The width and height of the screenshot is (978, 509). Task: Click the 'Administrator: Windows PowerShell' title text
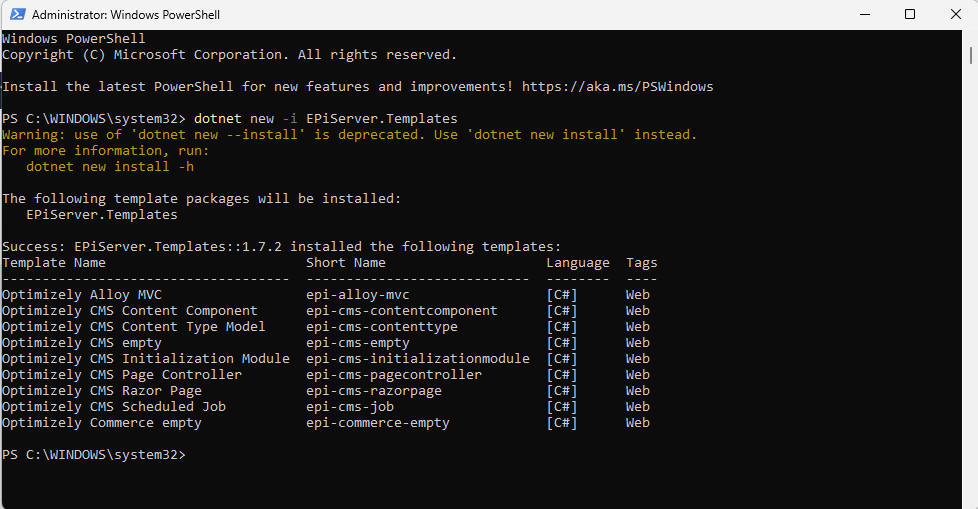tap(126, 15)
